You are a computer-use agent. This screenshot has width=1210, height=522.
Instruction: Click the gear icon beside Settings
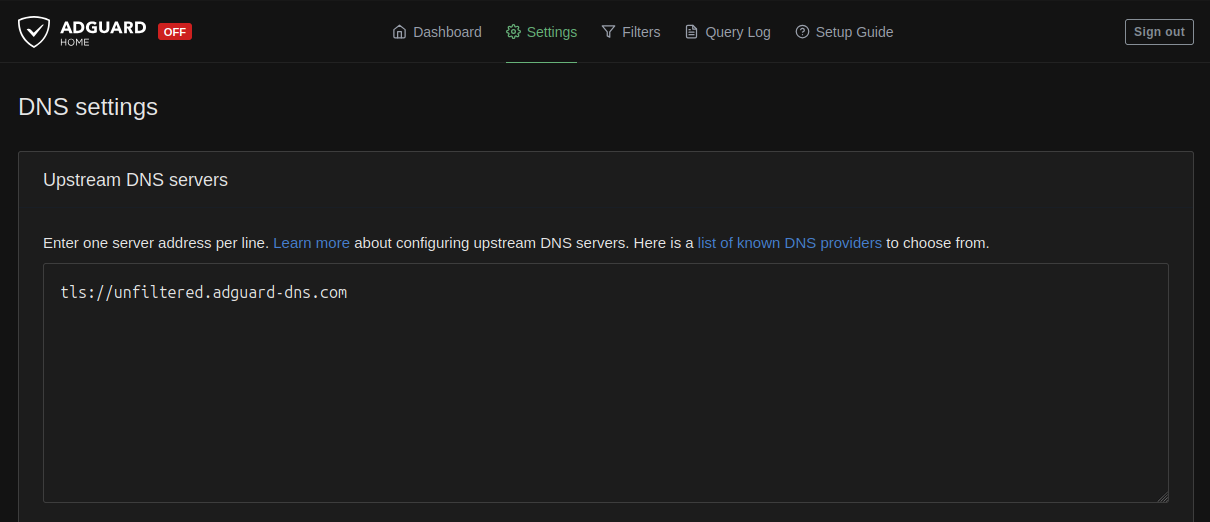tap(513, 32)
